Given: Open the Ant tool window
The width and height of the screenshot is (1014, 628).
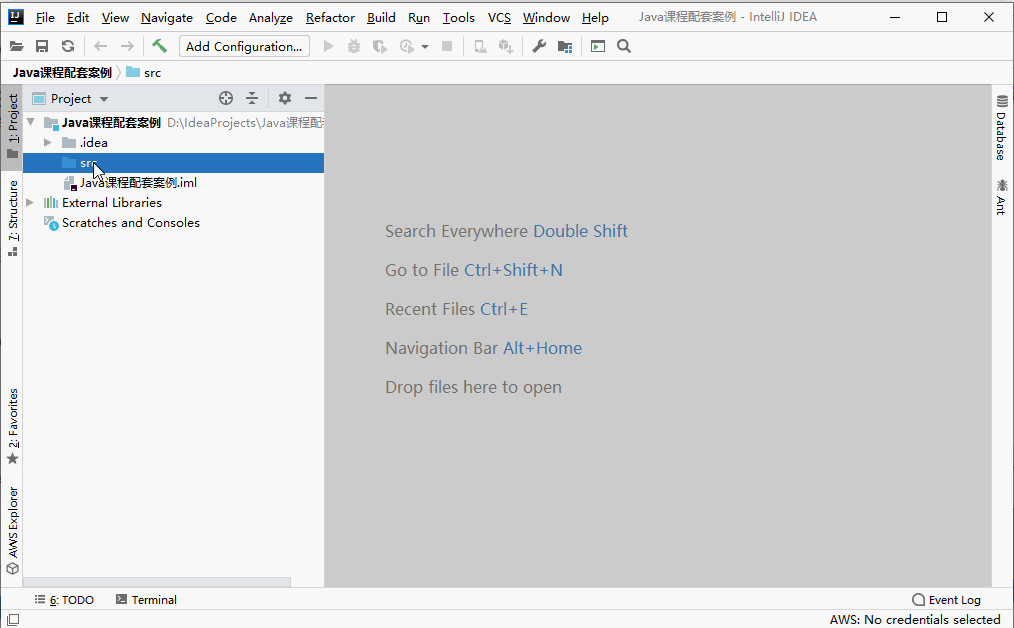Looking at the screenshot, I should pos(1002,197).
